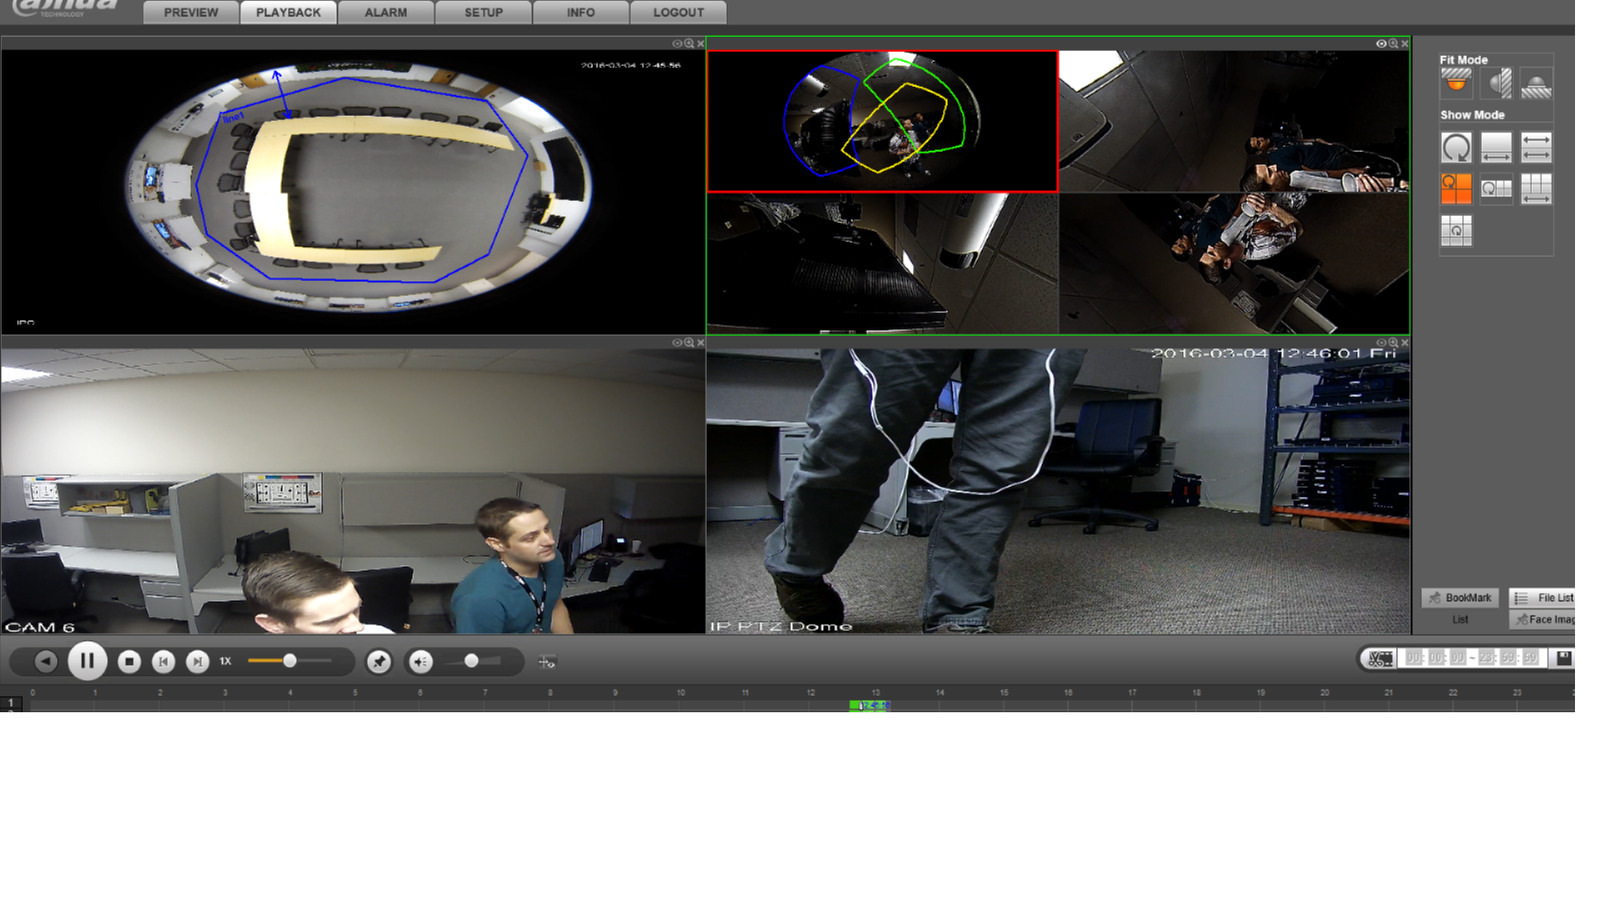Select the ceiling mount fit mode icon
1600x898 pixels.
click(1456, 83)
